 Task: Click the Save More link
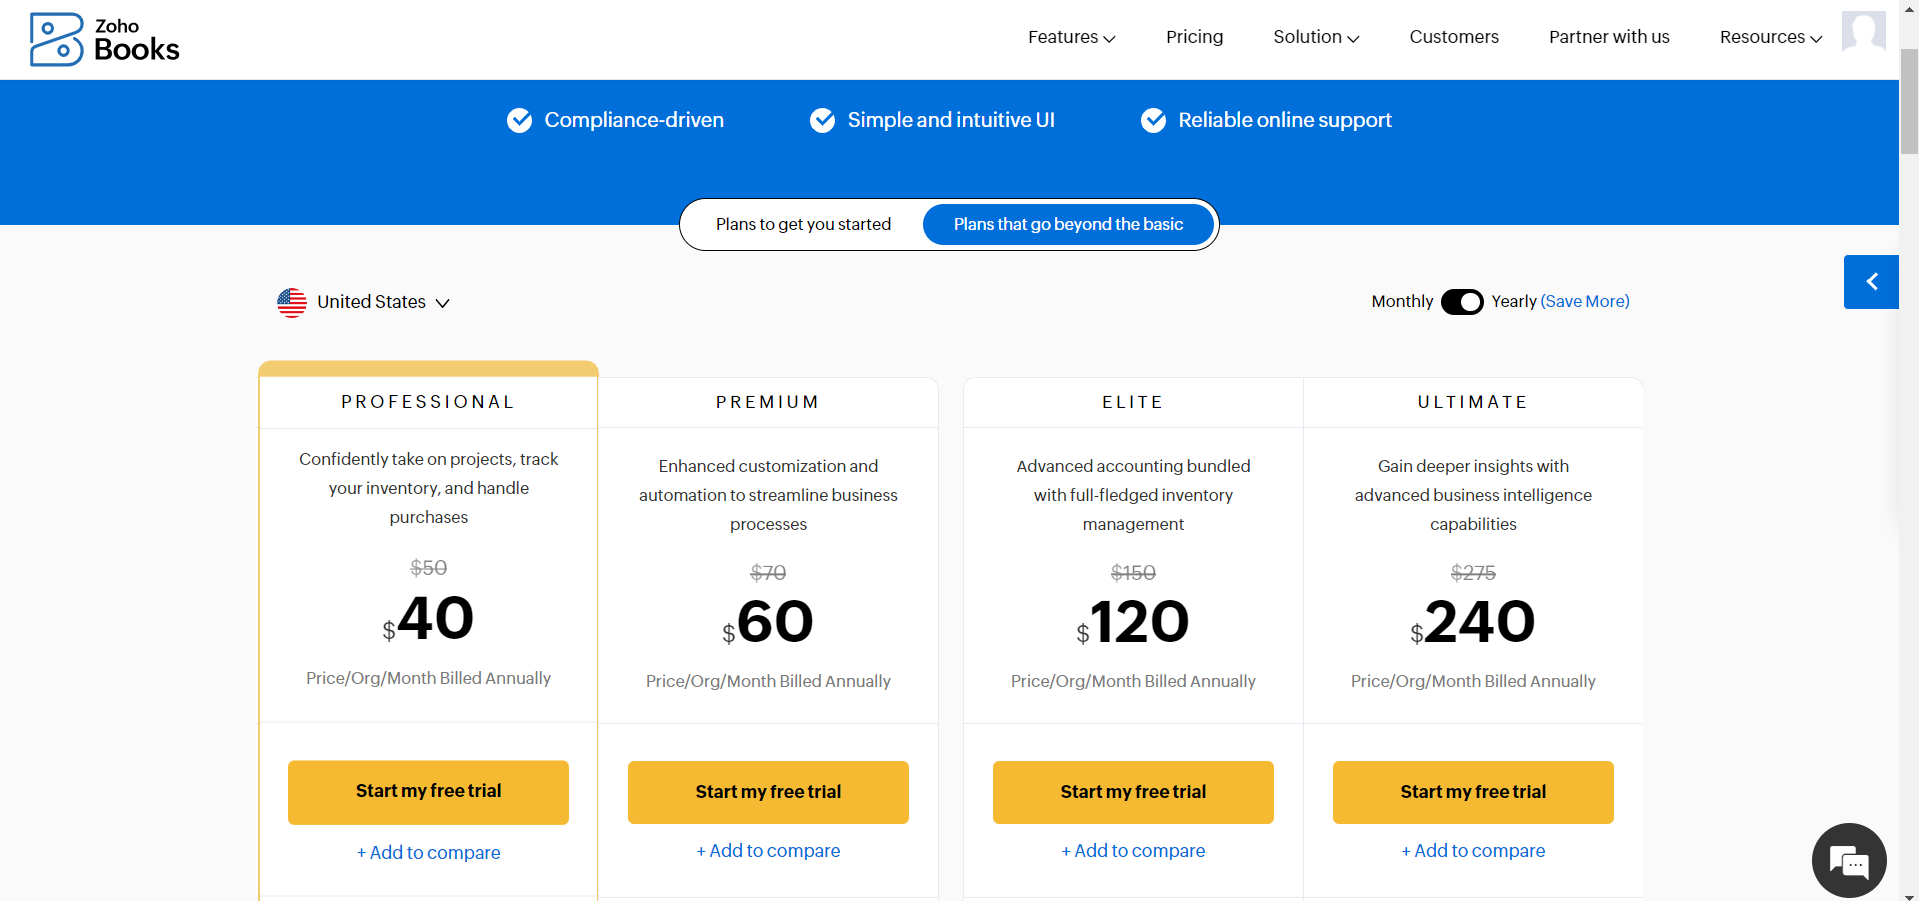tap(1585, 301)
